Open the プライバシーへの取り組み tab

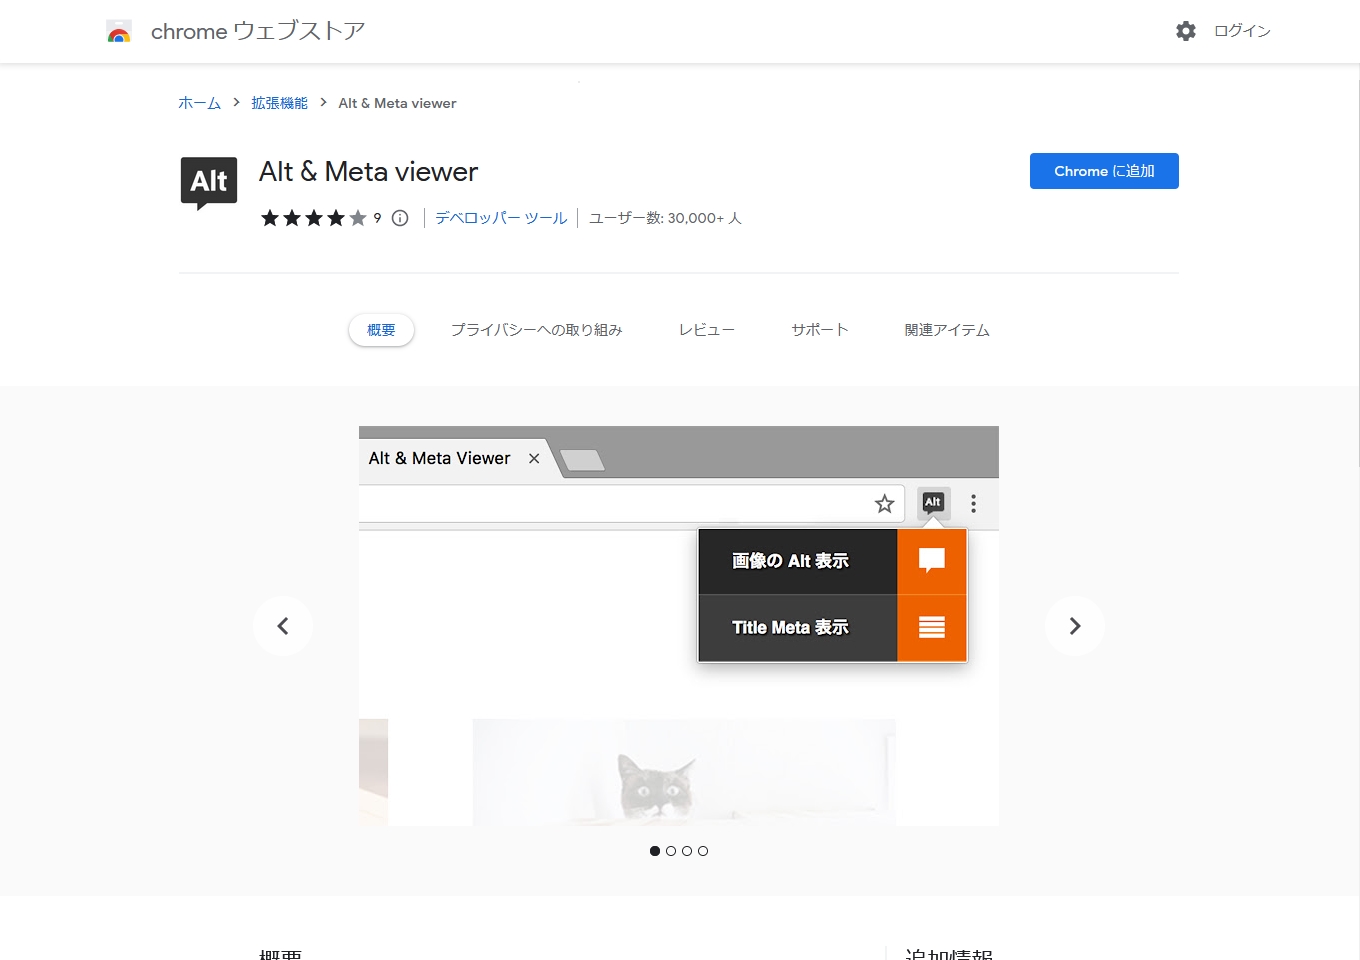[536, 330]
